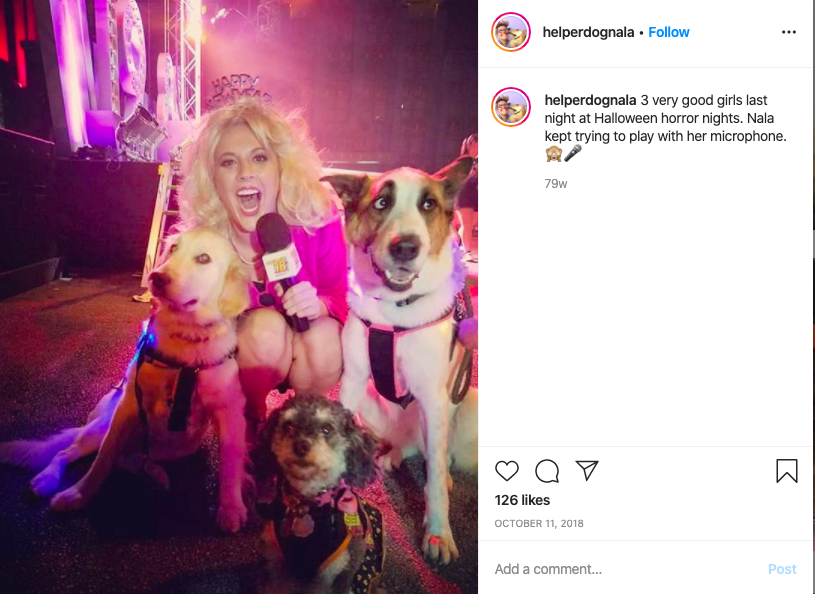Open the October 11, 2018 date link

538,523
